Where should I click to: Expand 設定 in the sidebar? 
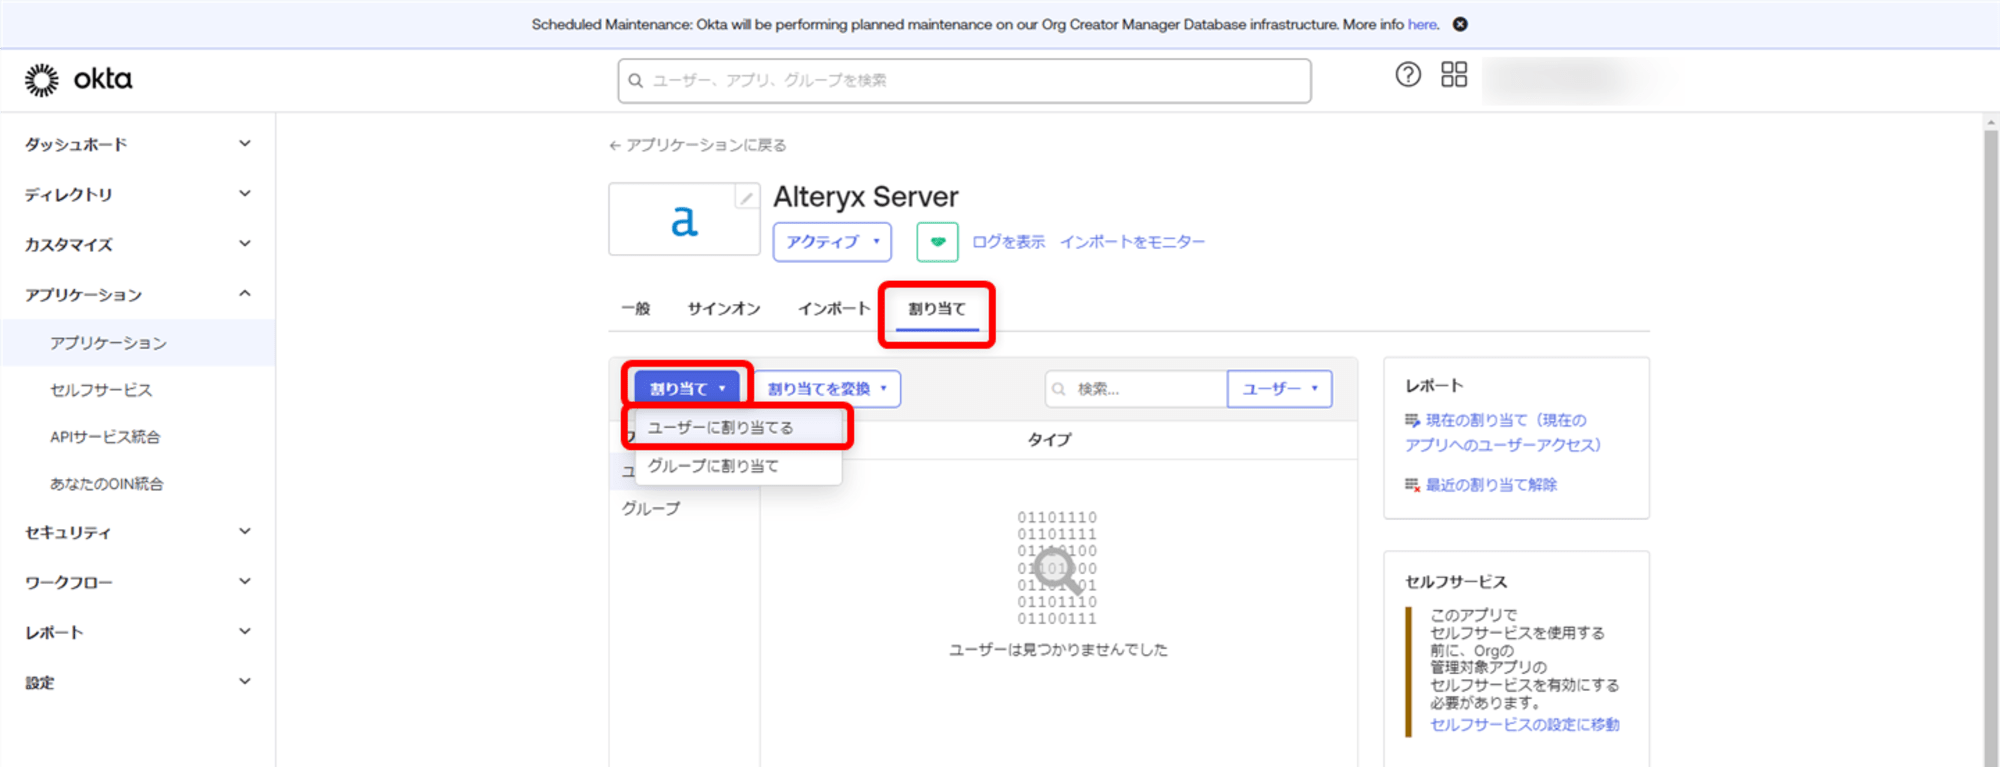138,682
